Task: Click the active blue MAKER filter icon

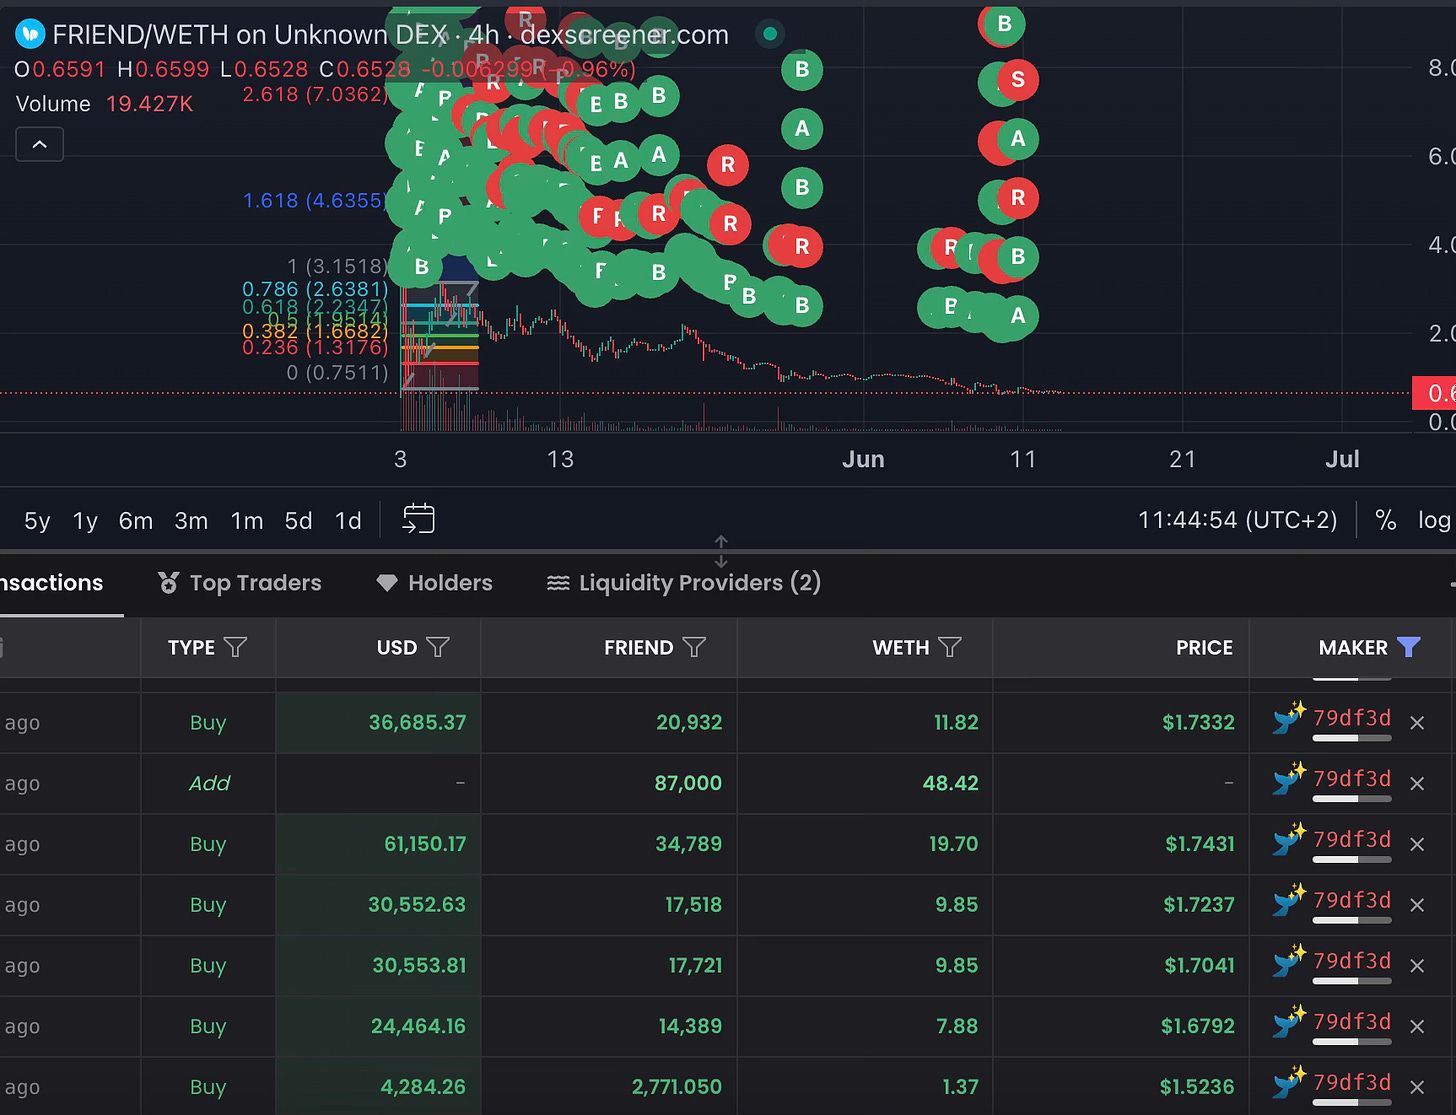Action: coord(1408,648)
